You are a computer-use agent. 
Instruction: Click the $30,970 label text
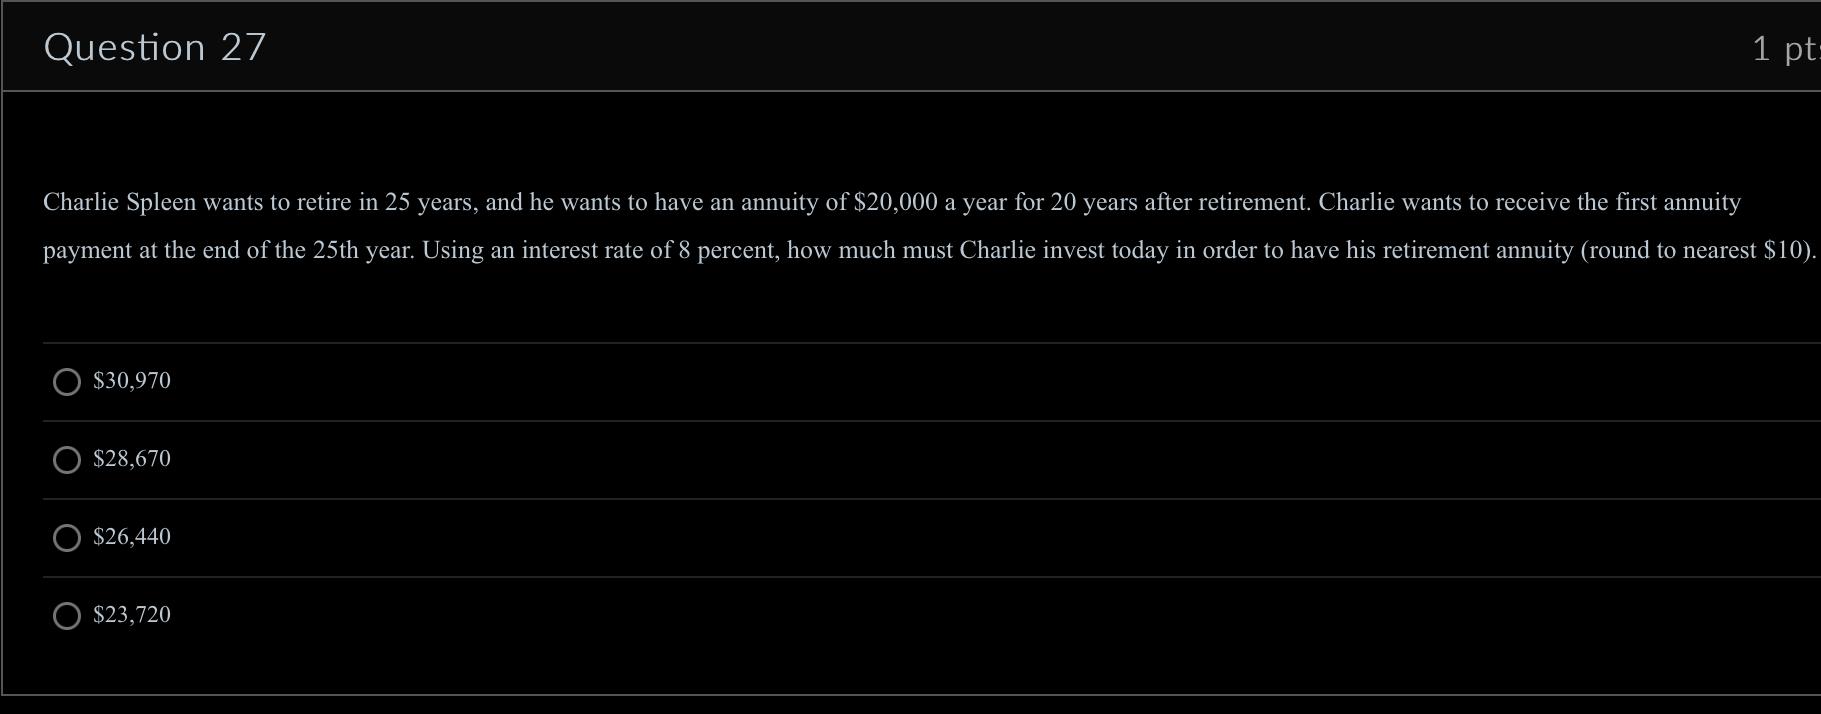point(131,381)
